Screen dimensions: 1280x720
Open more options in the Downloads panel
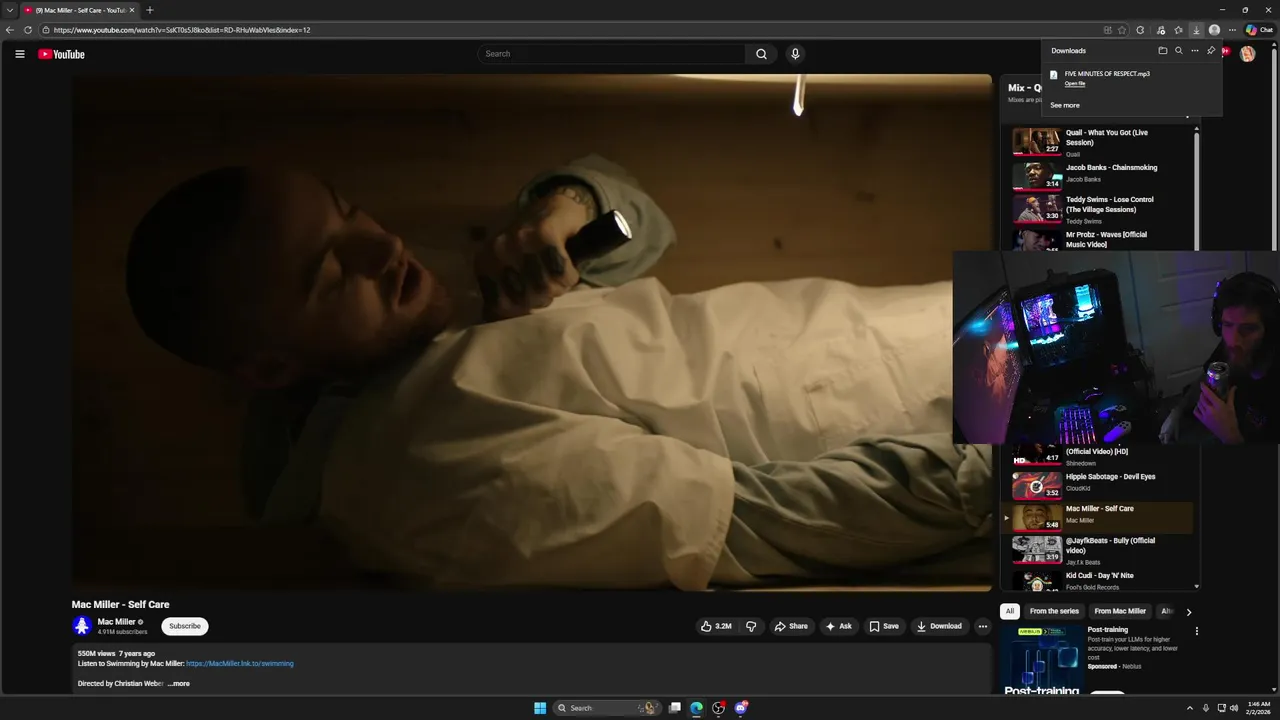pyautogui.click(x=1194, y=50)
